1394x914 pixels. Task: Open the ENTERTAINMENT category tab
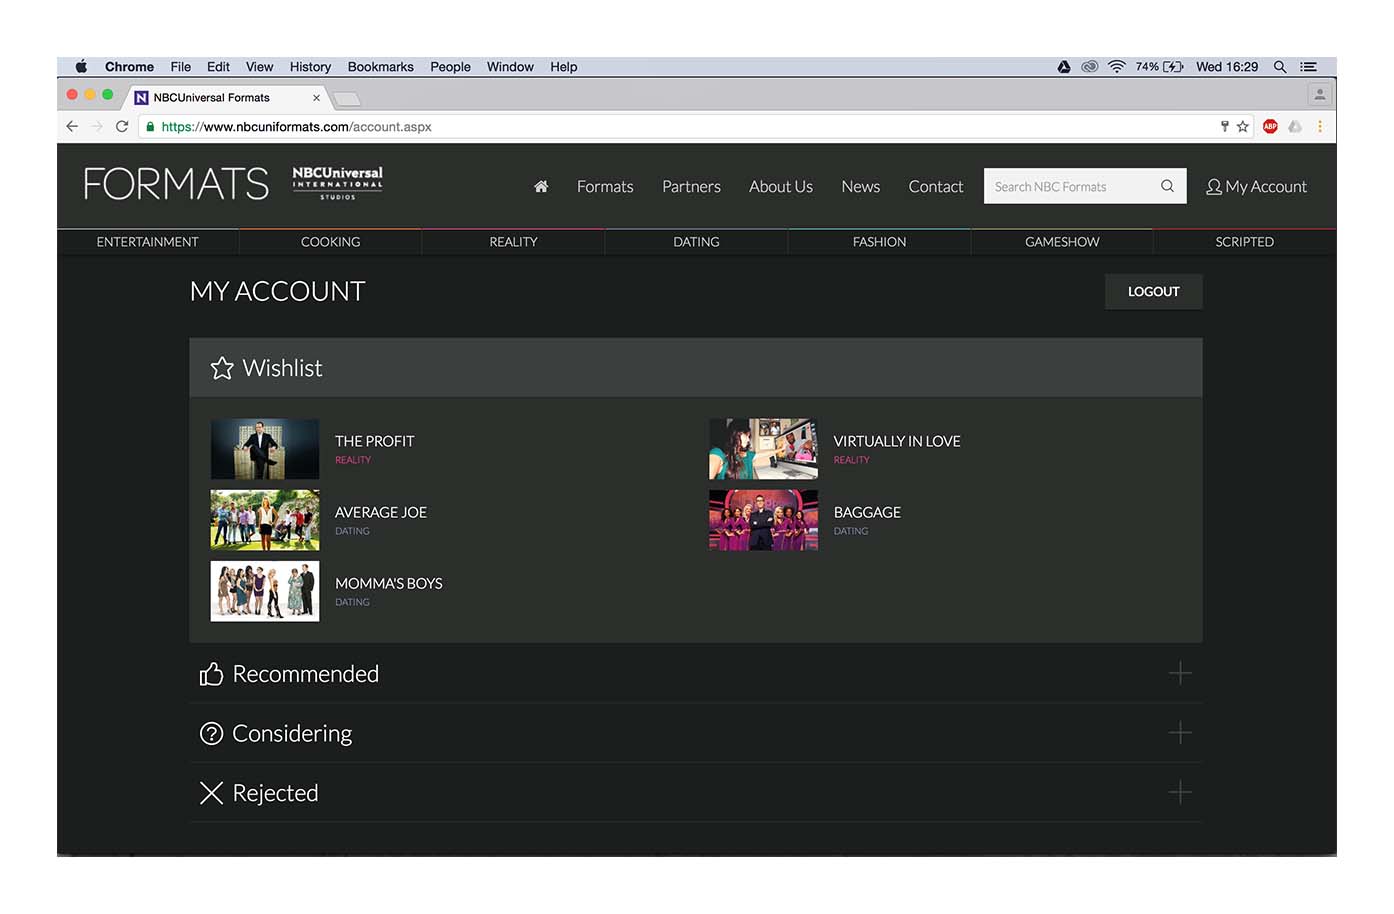148,242
